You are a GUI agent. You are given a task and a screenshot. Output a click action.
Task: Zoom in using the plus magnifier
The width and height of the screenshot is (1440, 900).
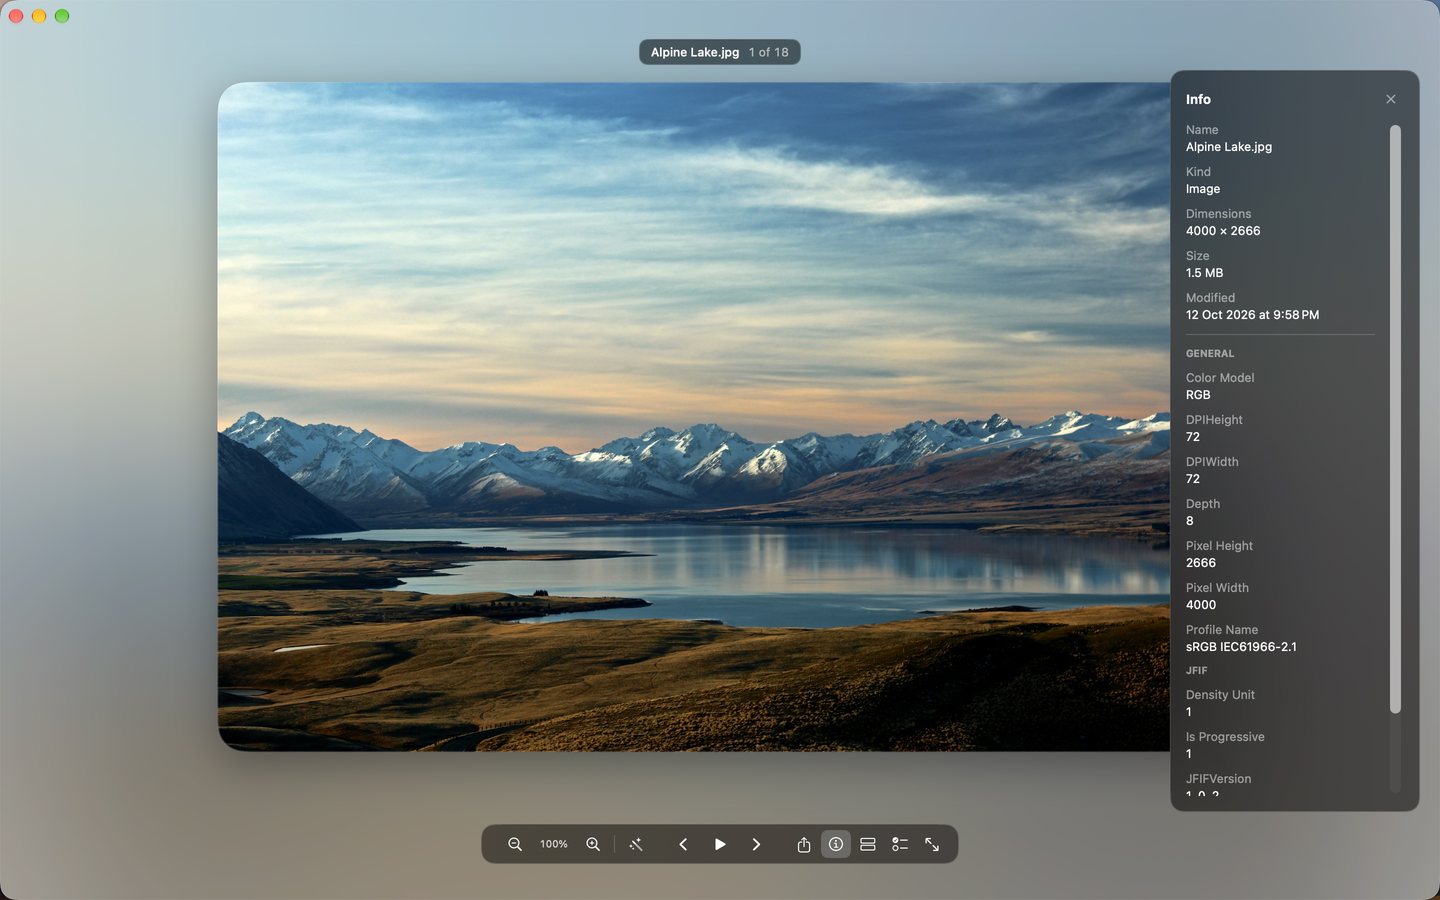click(593, 844)
